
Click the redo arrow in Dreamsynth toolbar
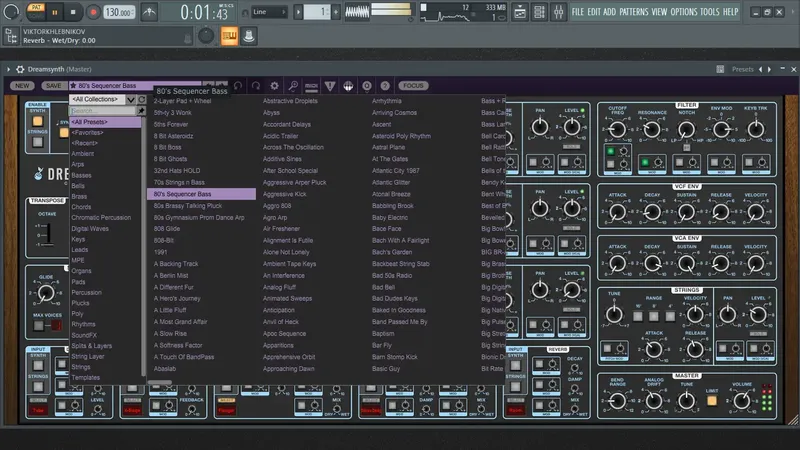[x=257, y=86]
